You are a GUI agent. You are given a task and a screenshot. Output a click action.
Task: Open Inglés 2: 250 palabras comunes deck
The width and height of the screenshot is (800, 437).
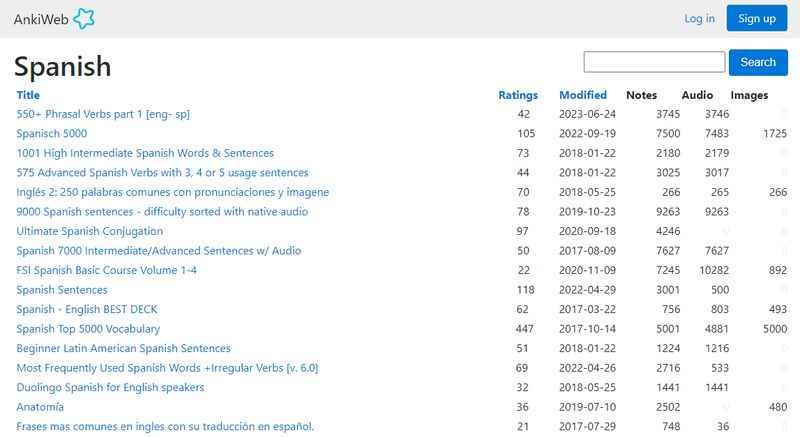[172, 192]
